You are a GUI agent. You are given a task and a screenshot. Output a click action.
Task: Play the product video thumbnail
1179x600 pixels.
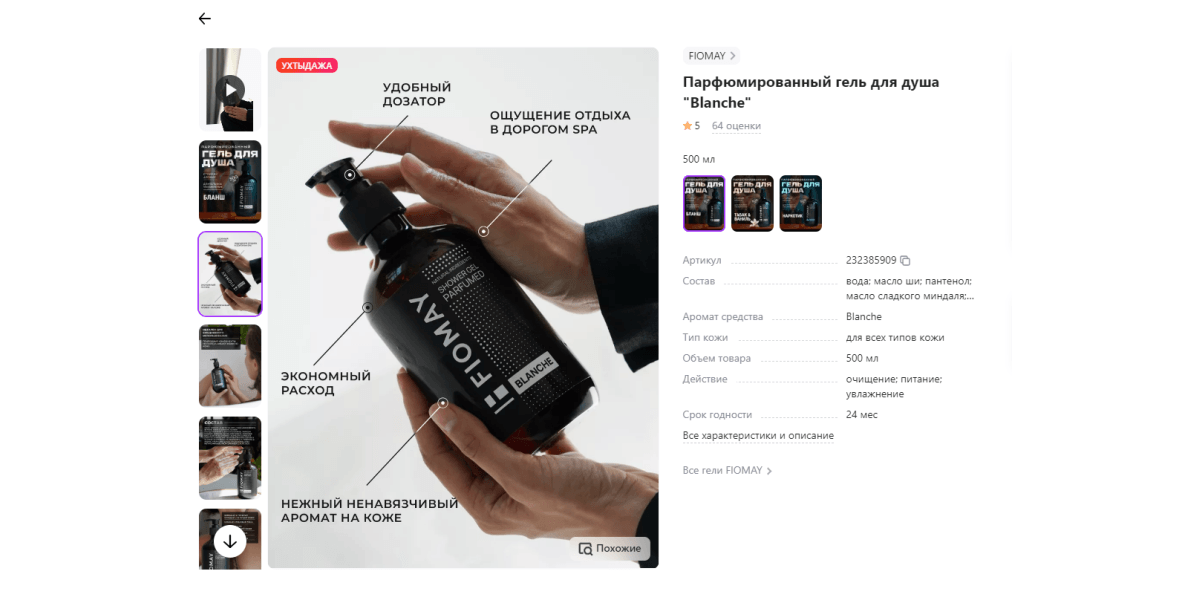[x=230, y=90]
